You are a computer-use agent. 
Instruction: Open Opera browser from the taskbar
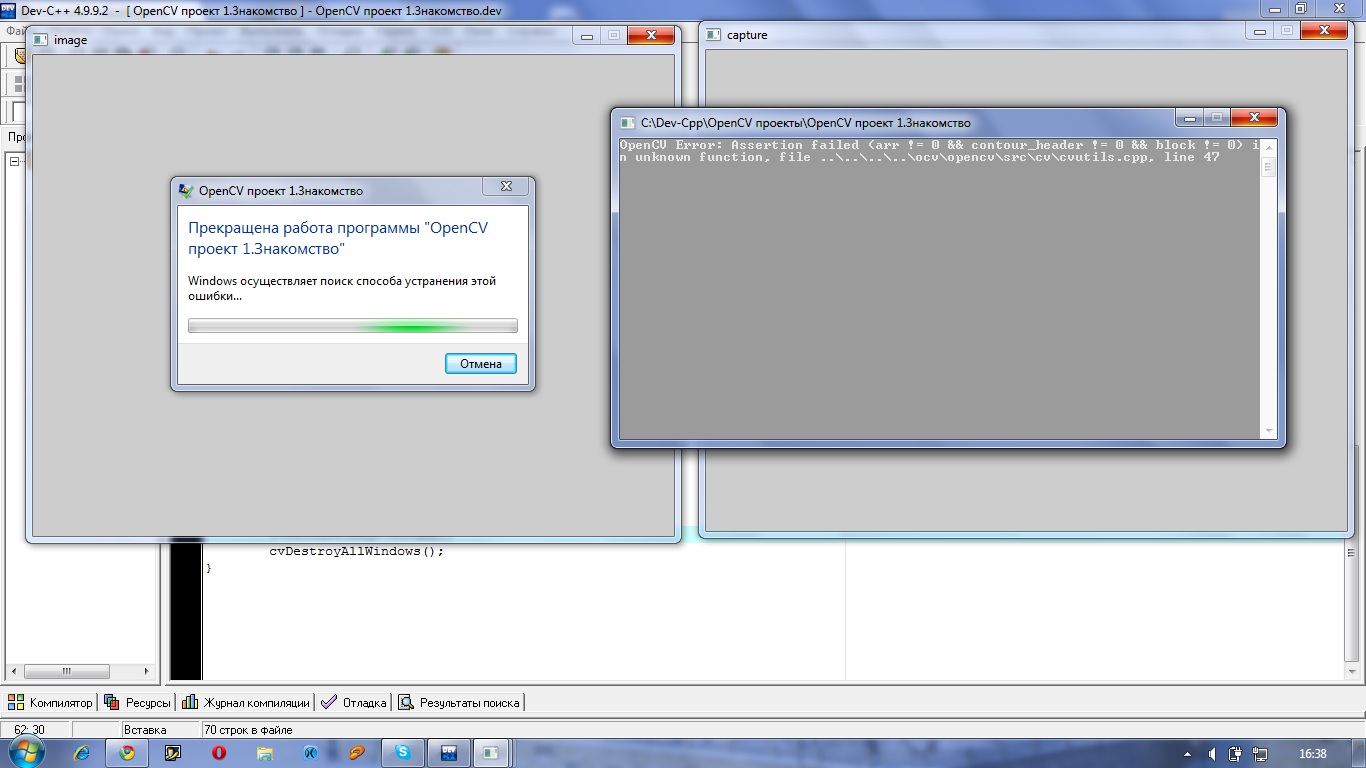218,753
